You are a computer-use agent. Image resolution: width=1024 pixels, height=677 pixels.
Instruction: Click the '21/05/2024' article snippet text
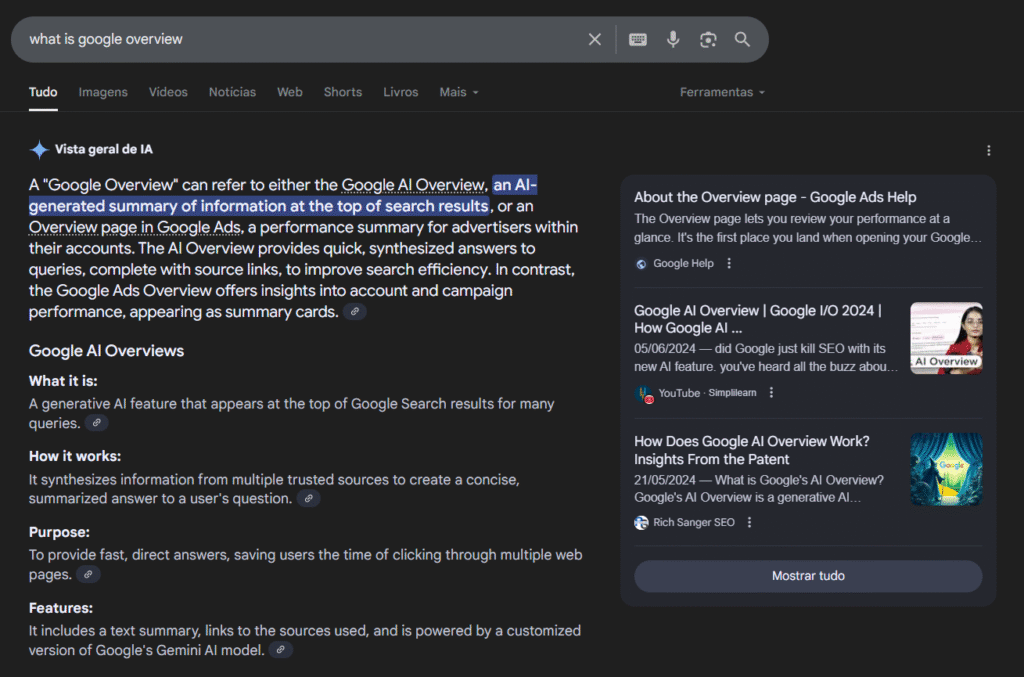759,488
